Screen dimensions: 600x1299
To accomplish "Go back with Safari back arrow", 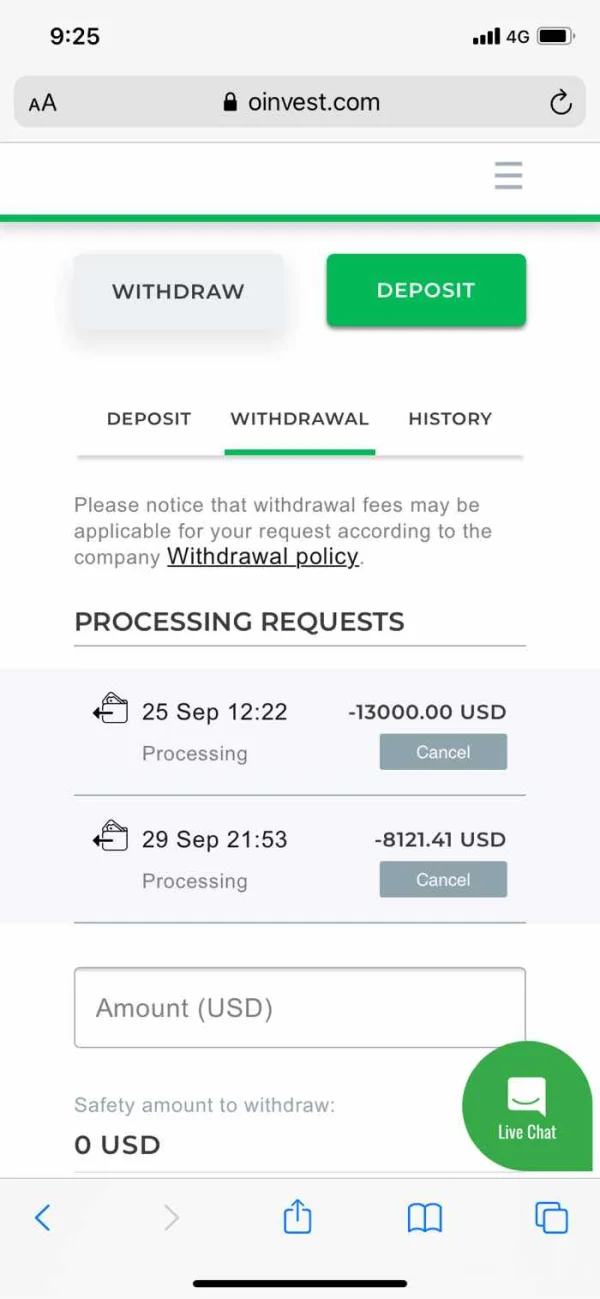I will (42, 1217).
